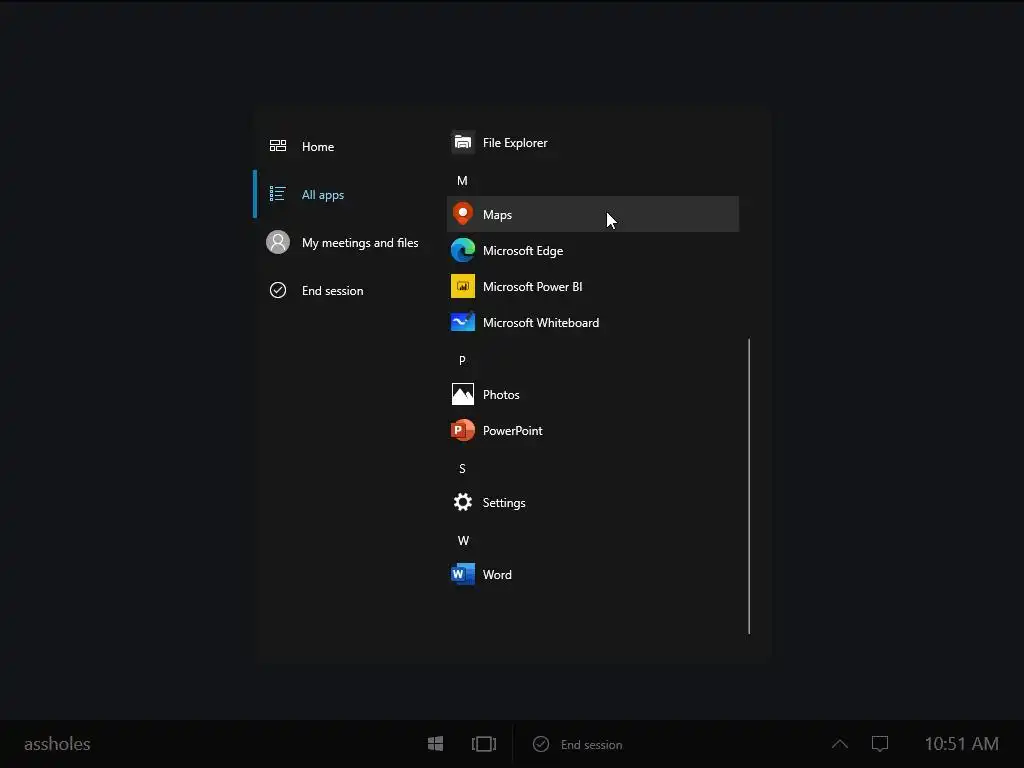
Task: Click the letter W section header
Action: point(463,541)
